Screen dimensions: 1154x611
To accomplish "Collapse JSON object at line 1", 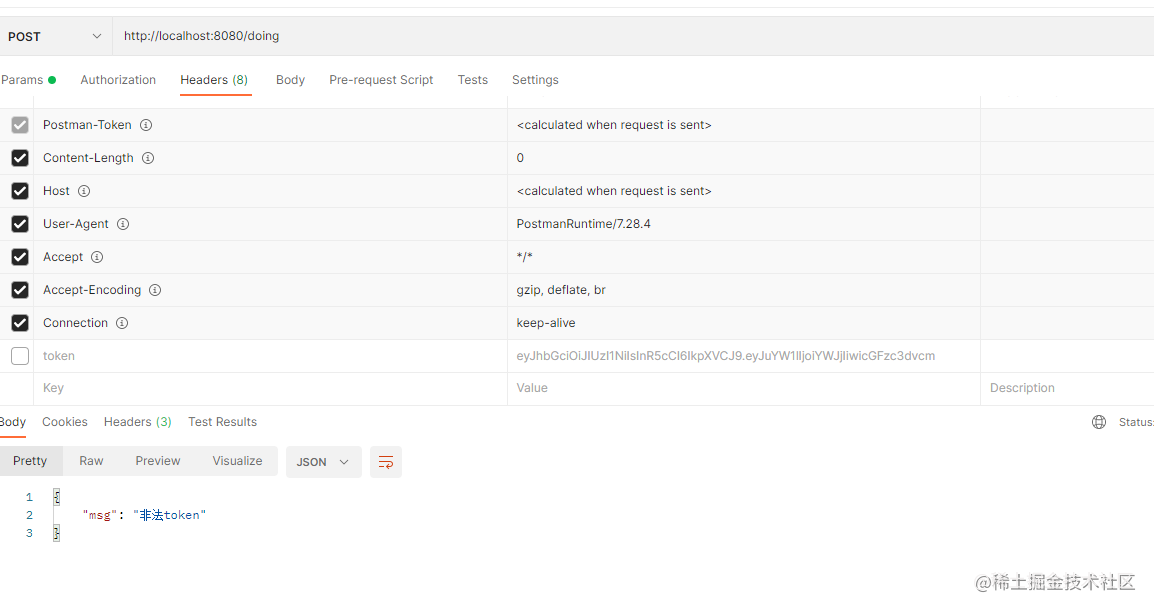I will point(57,497).
